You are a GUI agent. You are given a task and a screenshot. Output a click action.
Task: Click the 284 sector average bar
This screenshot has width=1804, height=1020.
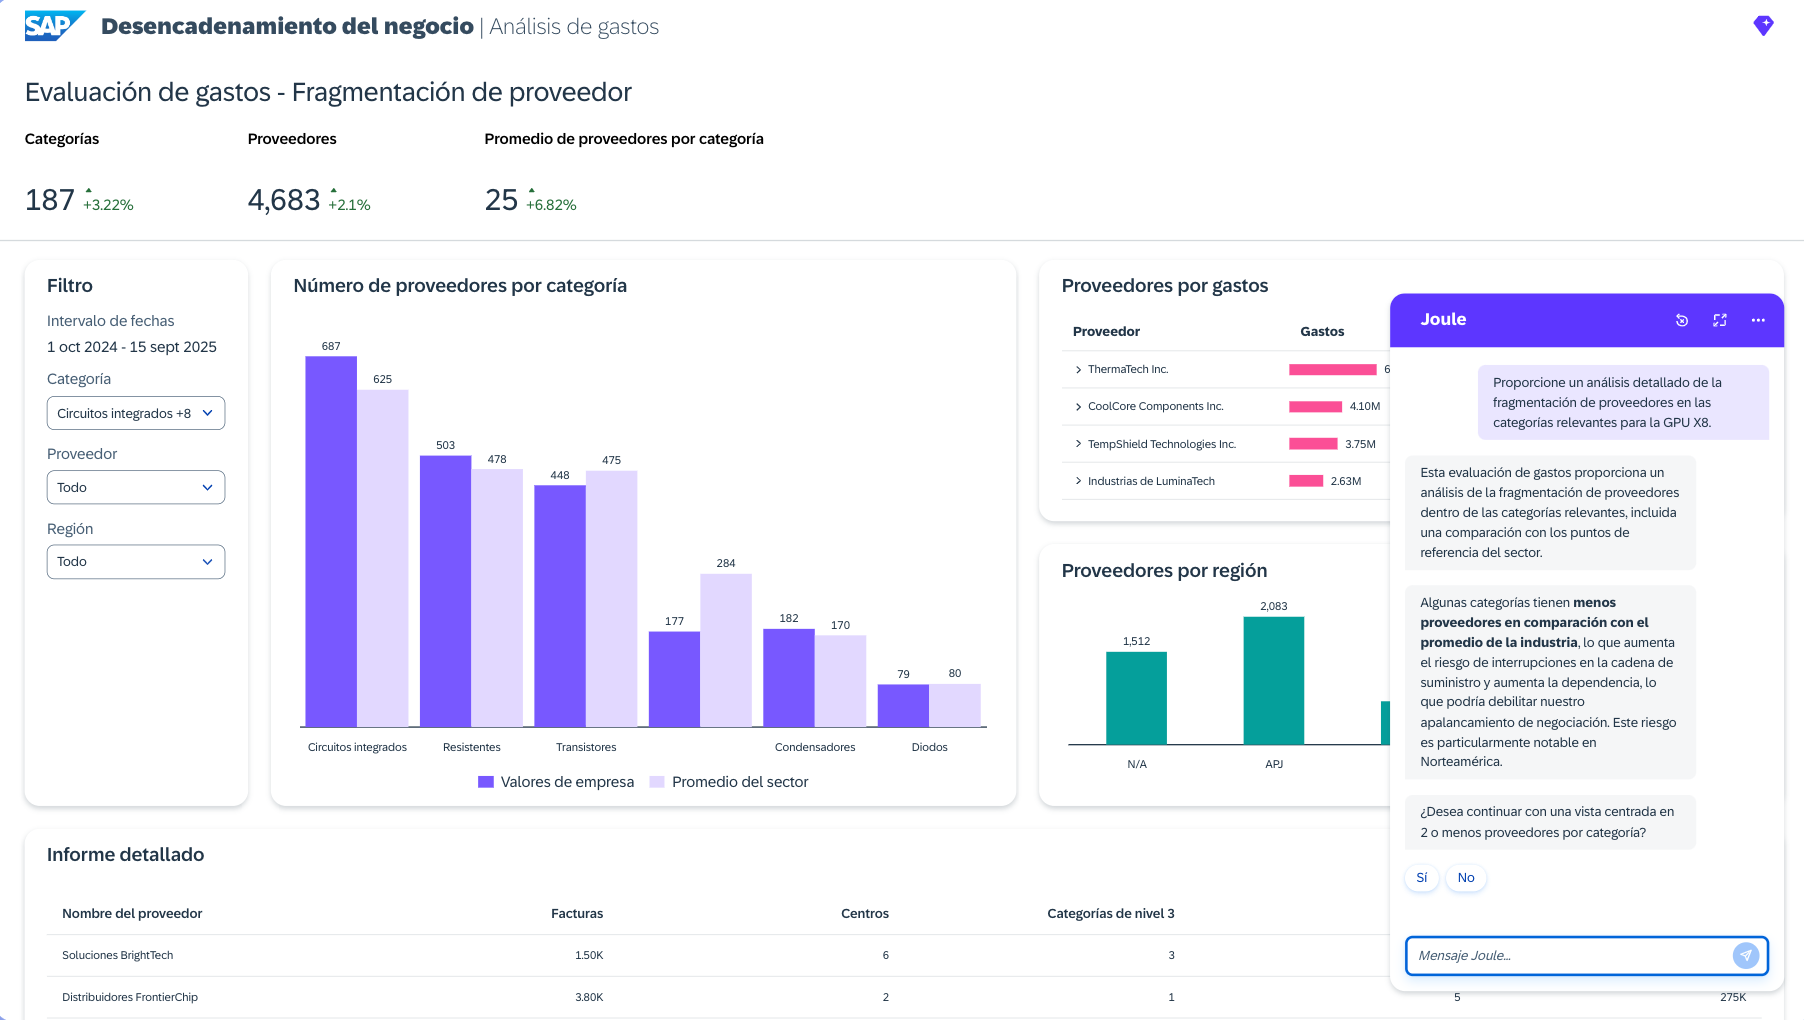click(x=726, y=650)
